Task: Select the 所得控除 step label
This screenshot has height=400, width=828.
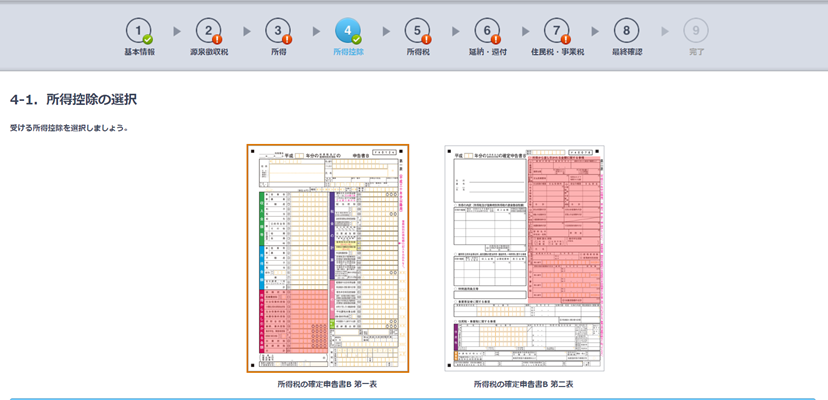Action: tap(347, 52)
